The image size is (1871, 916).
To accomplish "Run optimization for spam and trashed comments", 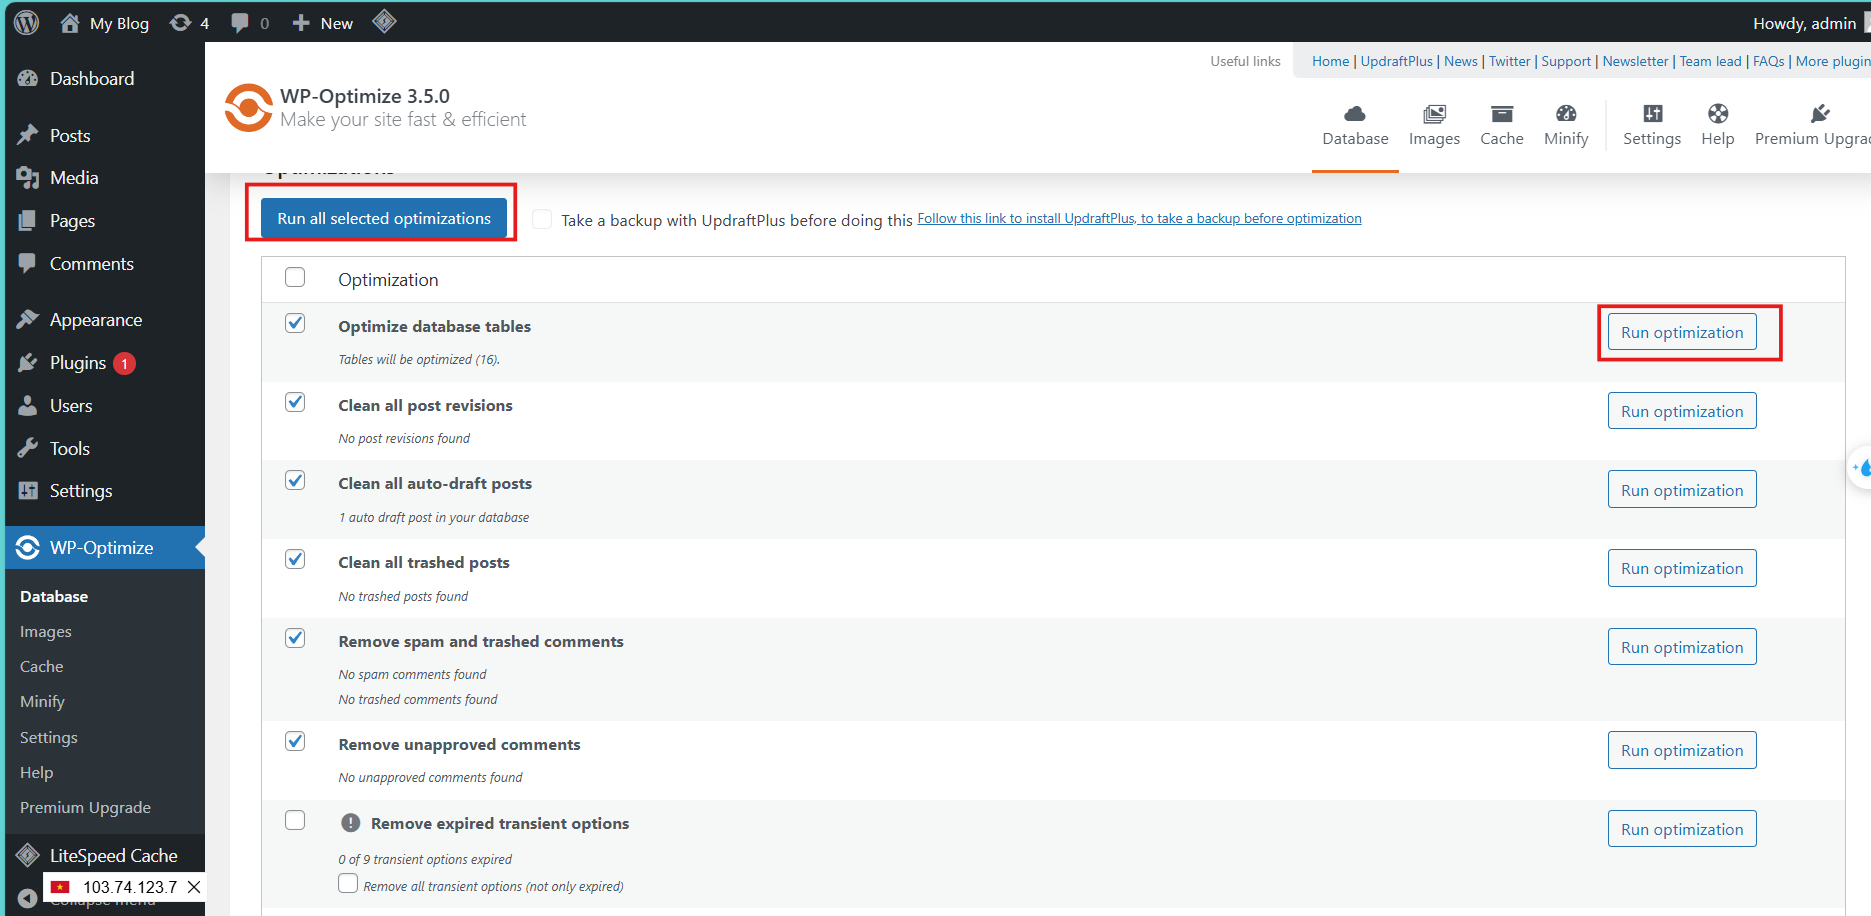I will (1682, 647).
